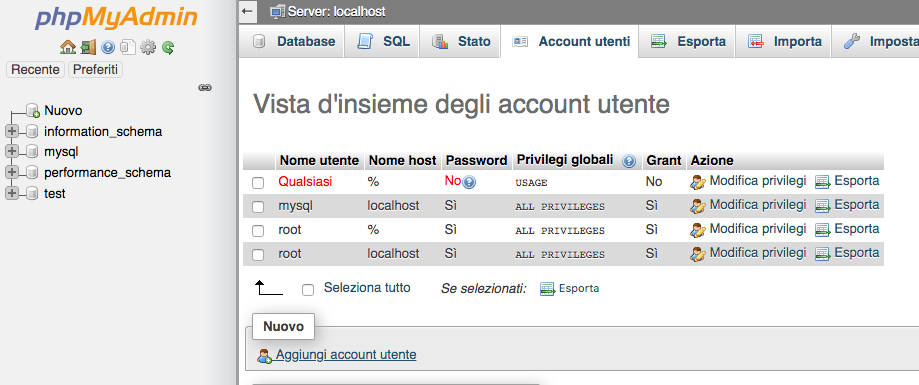Open information_schema database in tree
Screen dimensions: 919x385
coord(103,131)
